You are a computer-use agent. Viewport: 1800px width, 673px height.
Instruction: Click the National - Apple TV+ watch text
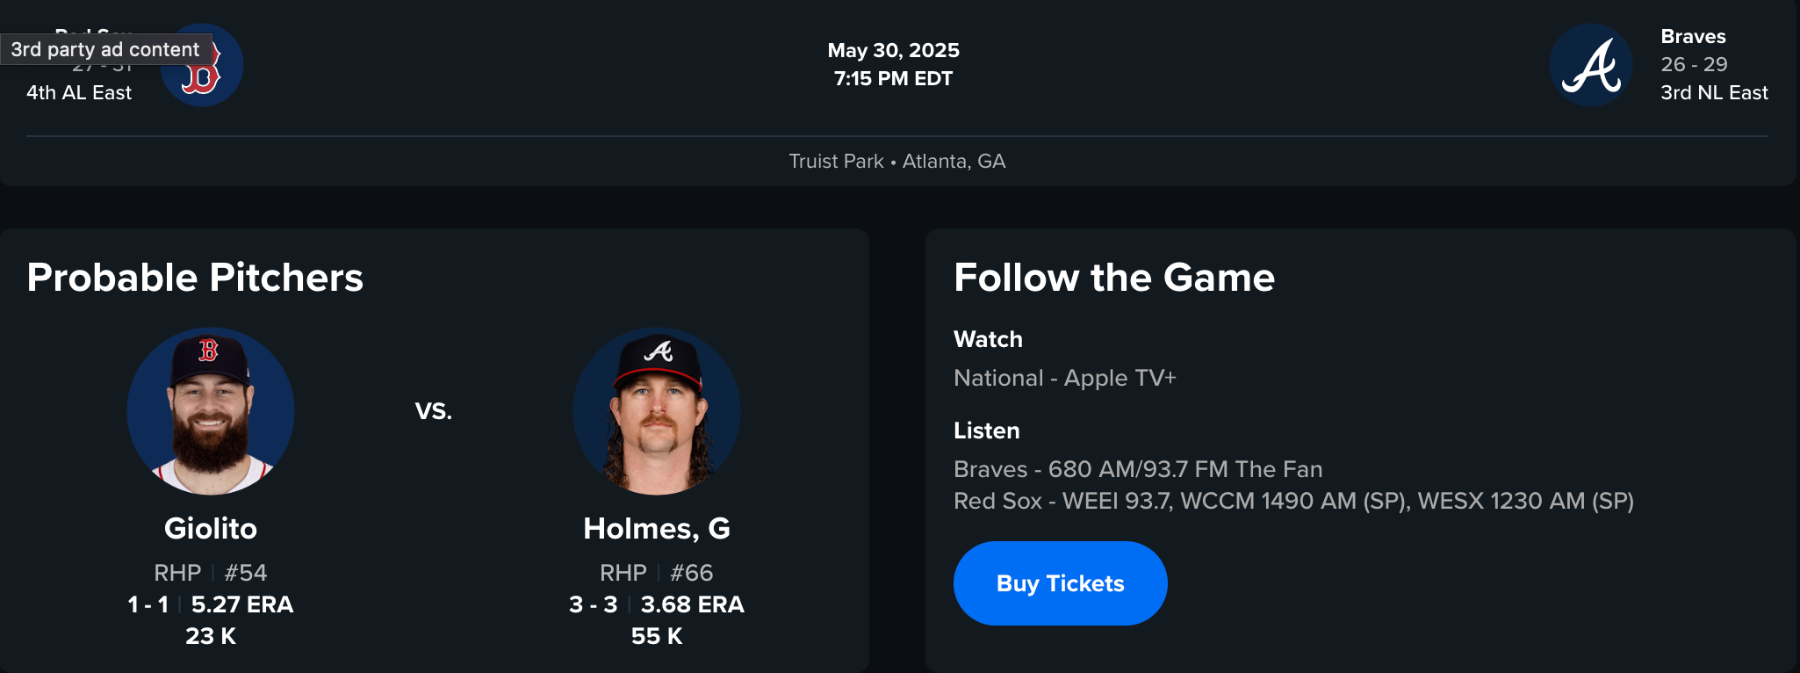coord(1064,378)
